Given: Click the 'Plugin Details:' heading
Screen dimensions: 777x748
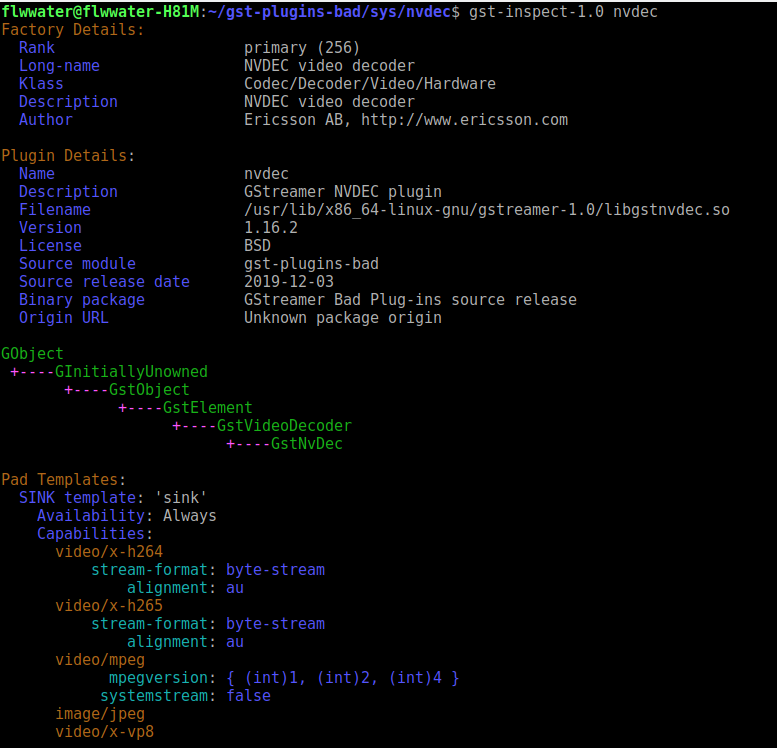Looking at the screenshot, I should [68, 156].
